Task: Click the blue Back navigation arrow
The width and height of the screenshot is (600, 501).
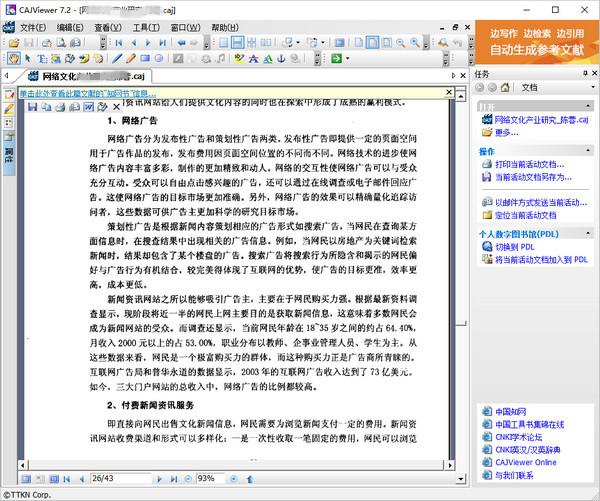Action: (181, 42)
